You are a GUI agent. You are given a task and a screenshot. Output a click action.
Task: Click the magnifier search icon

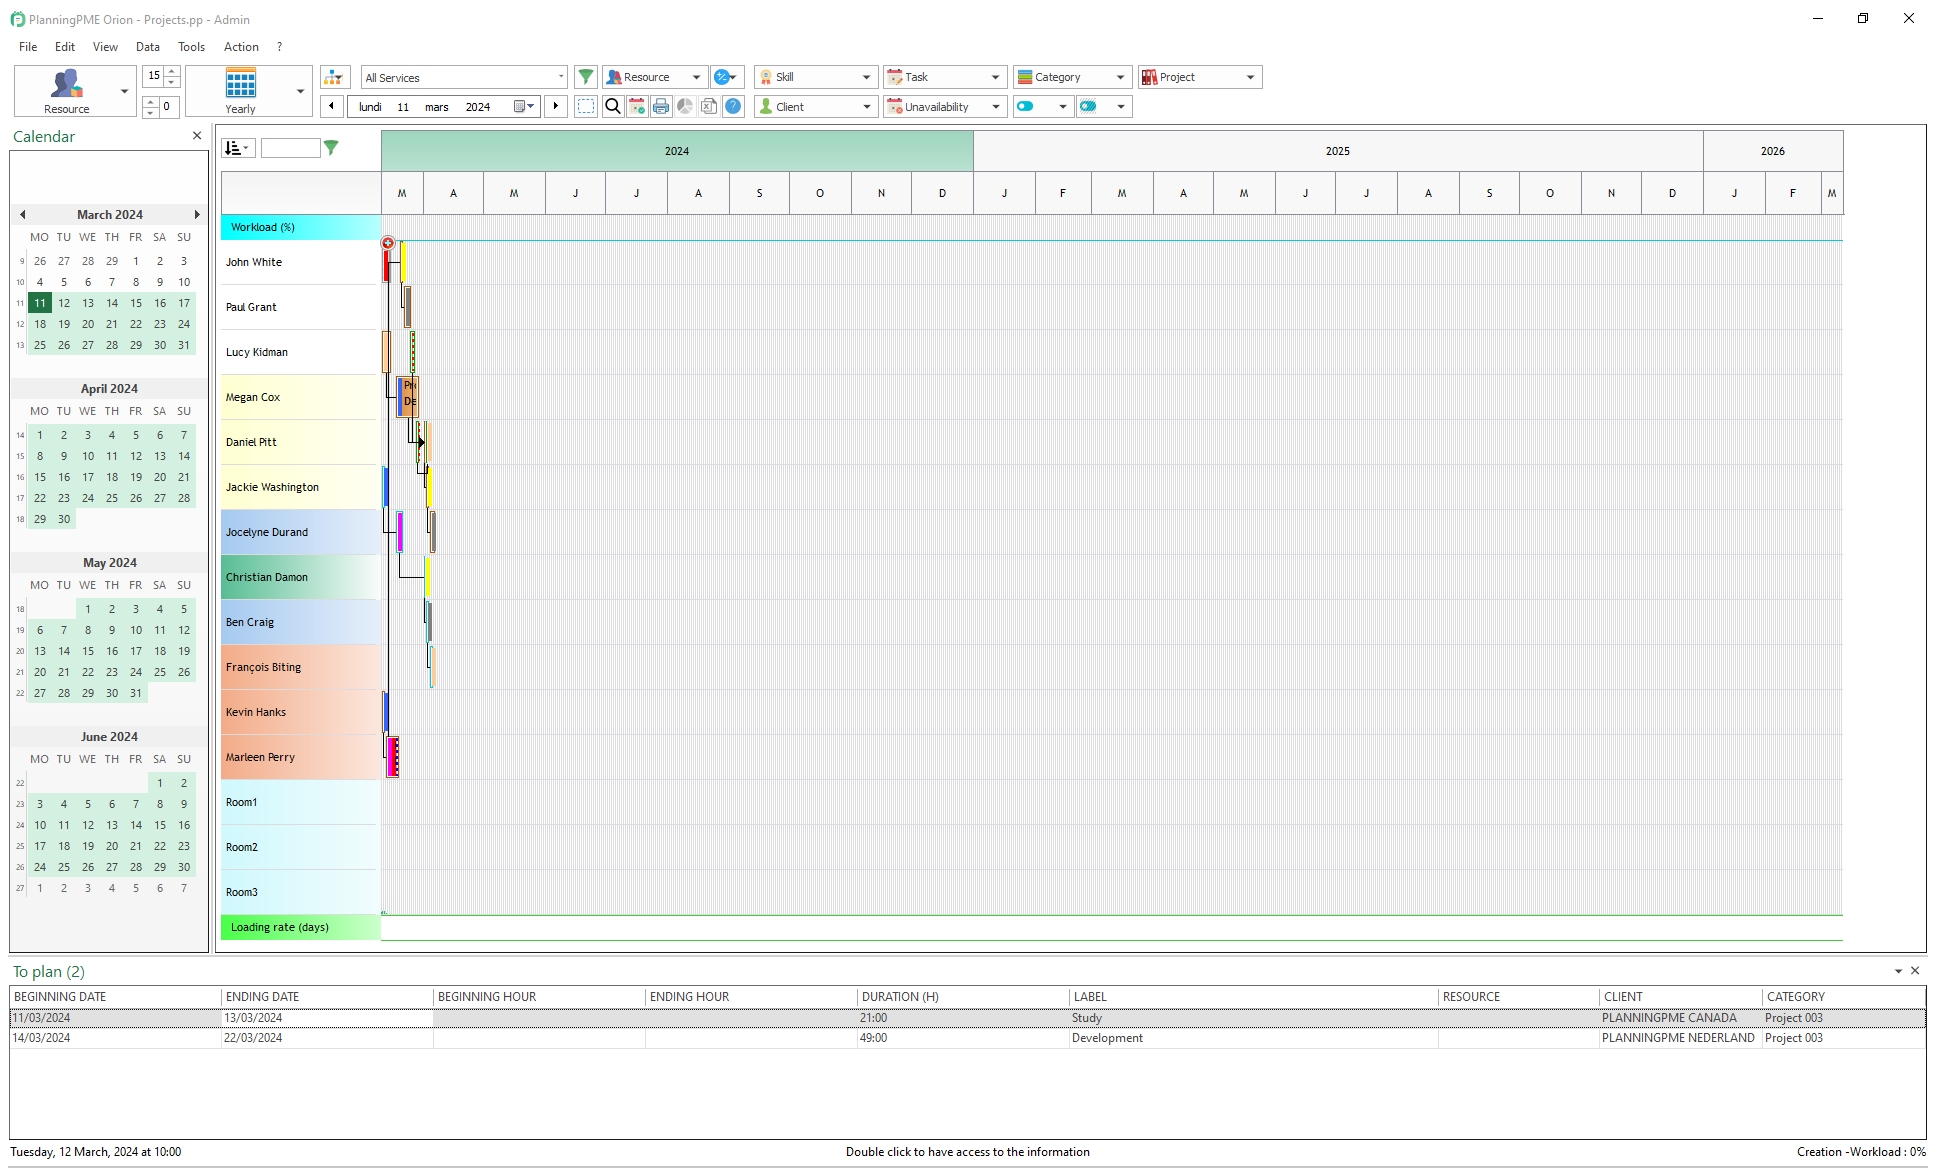click(613, 106)
